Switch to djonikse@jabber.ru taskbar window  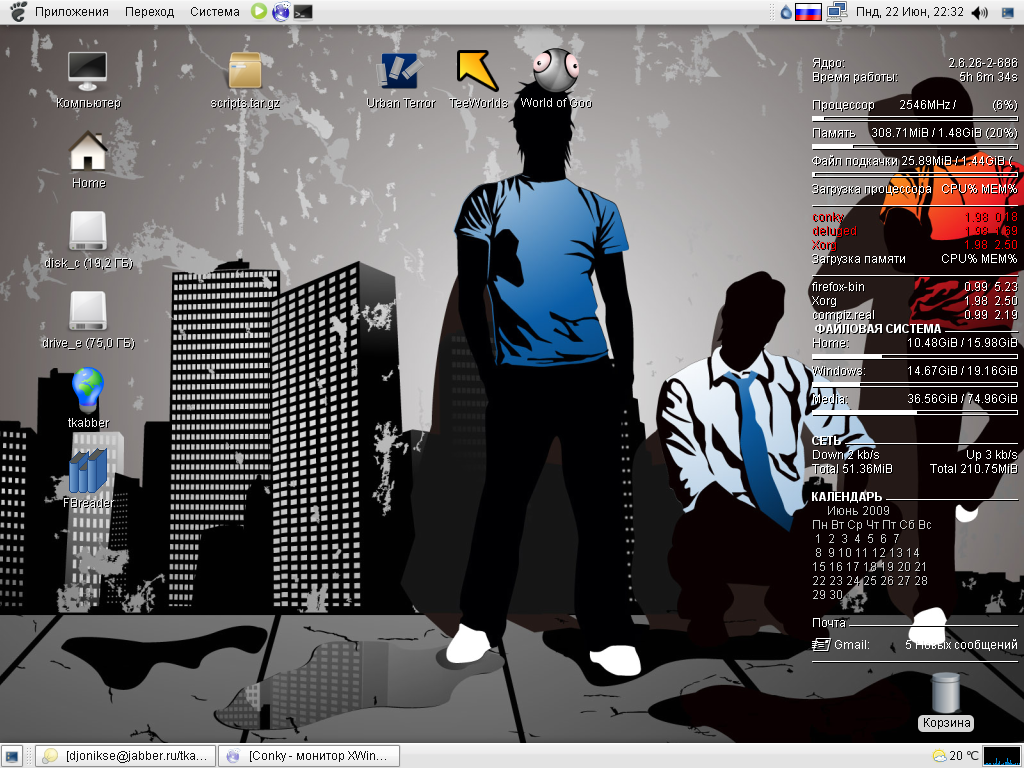[125, 756]
